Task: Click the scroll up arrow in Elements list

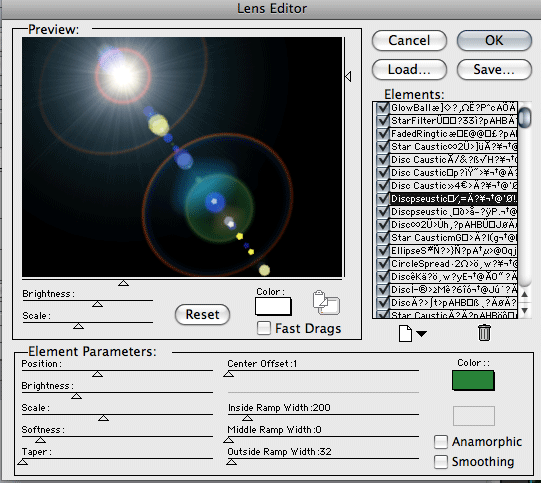Action: 524,294
